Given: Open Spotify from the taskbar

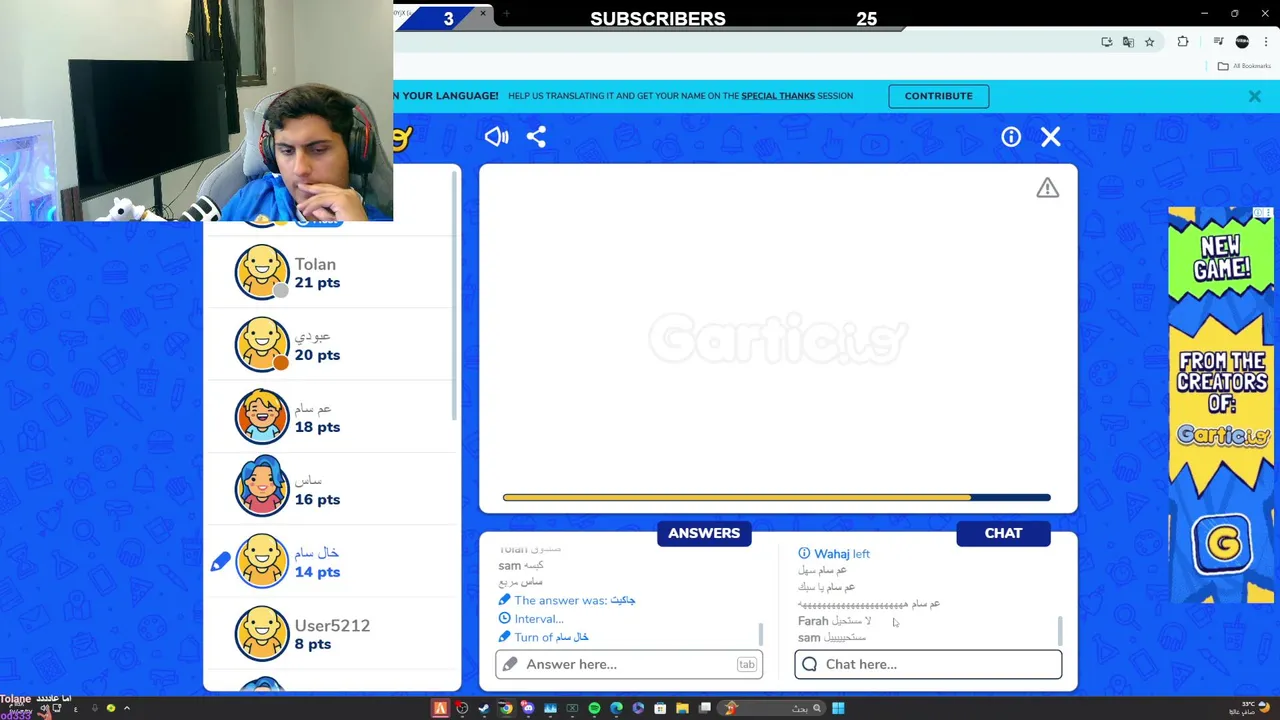Looking at the screenshot, I should point(594,708).
